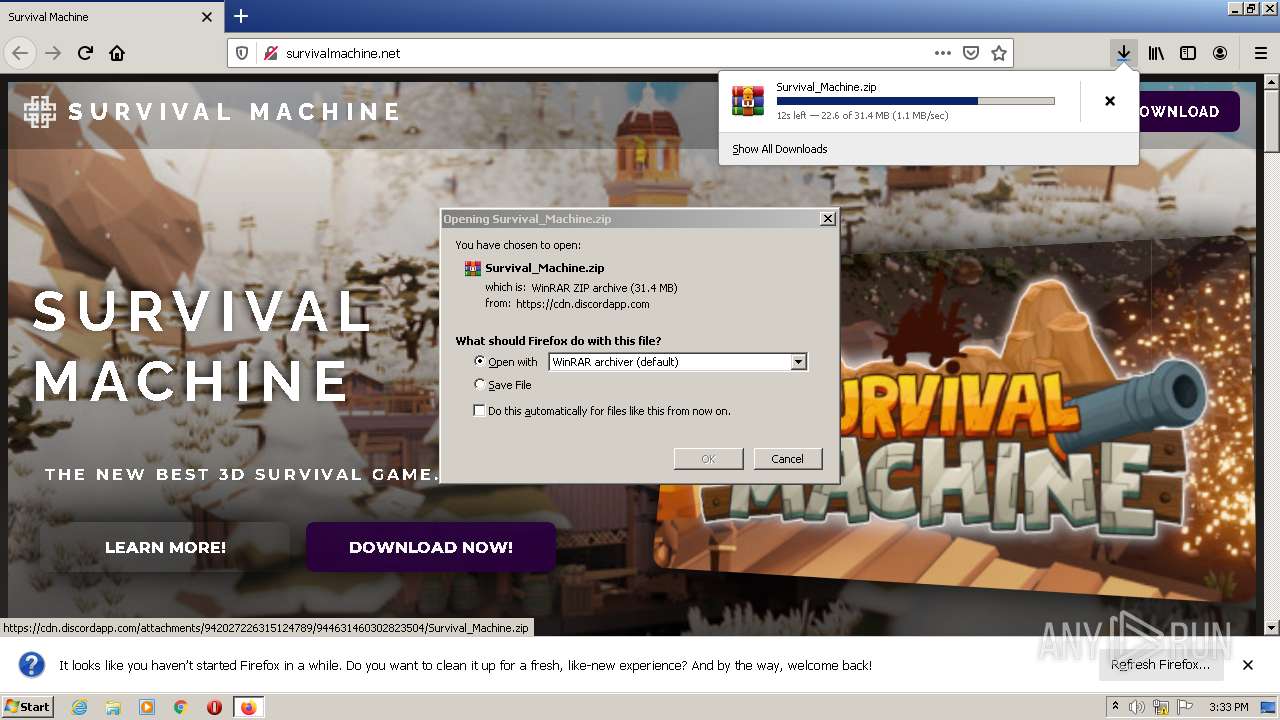The width and height of the screenshot is (1280, 720).
Task: Click the DOWNLOAD NOW! button
Action: (431, 547)
